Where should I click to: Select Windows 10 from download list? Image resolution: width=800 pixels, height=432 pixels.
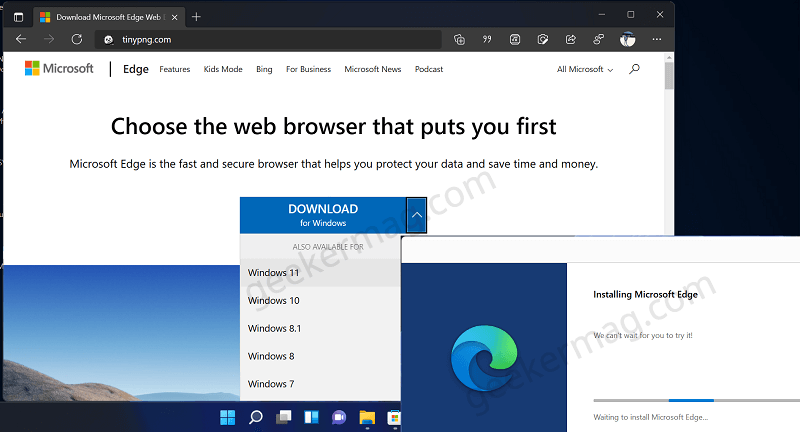[320, 301]
